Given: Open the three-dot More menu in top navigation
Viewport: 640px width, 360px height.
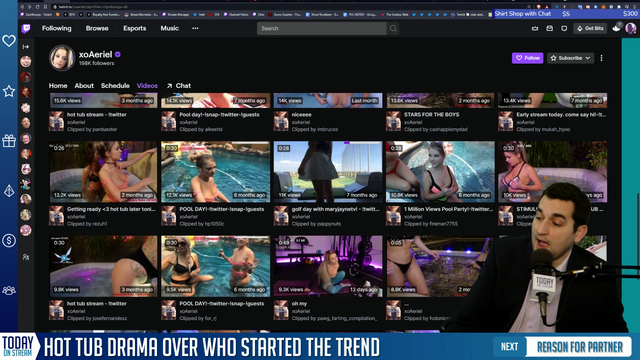Looking at the screenshot, I should pyautogui.click(x=195, y=28).
